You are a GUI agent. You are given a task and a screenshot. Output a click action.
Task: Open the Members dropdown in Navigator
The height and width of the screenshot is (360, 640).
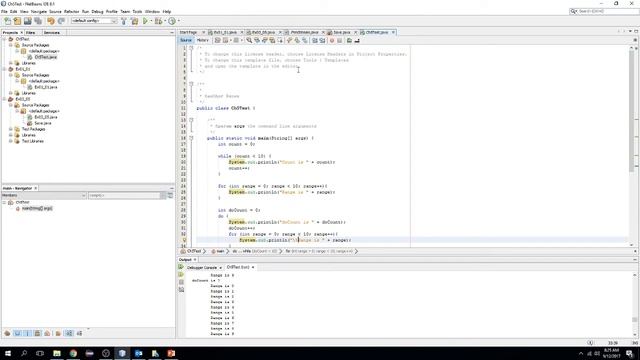[x=44, y=196]
